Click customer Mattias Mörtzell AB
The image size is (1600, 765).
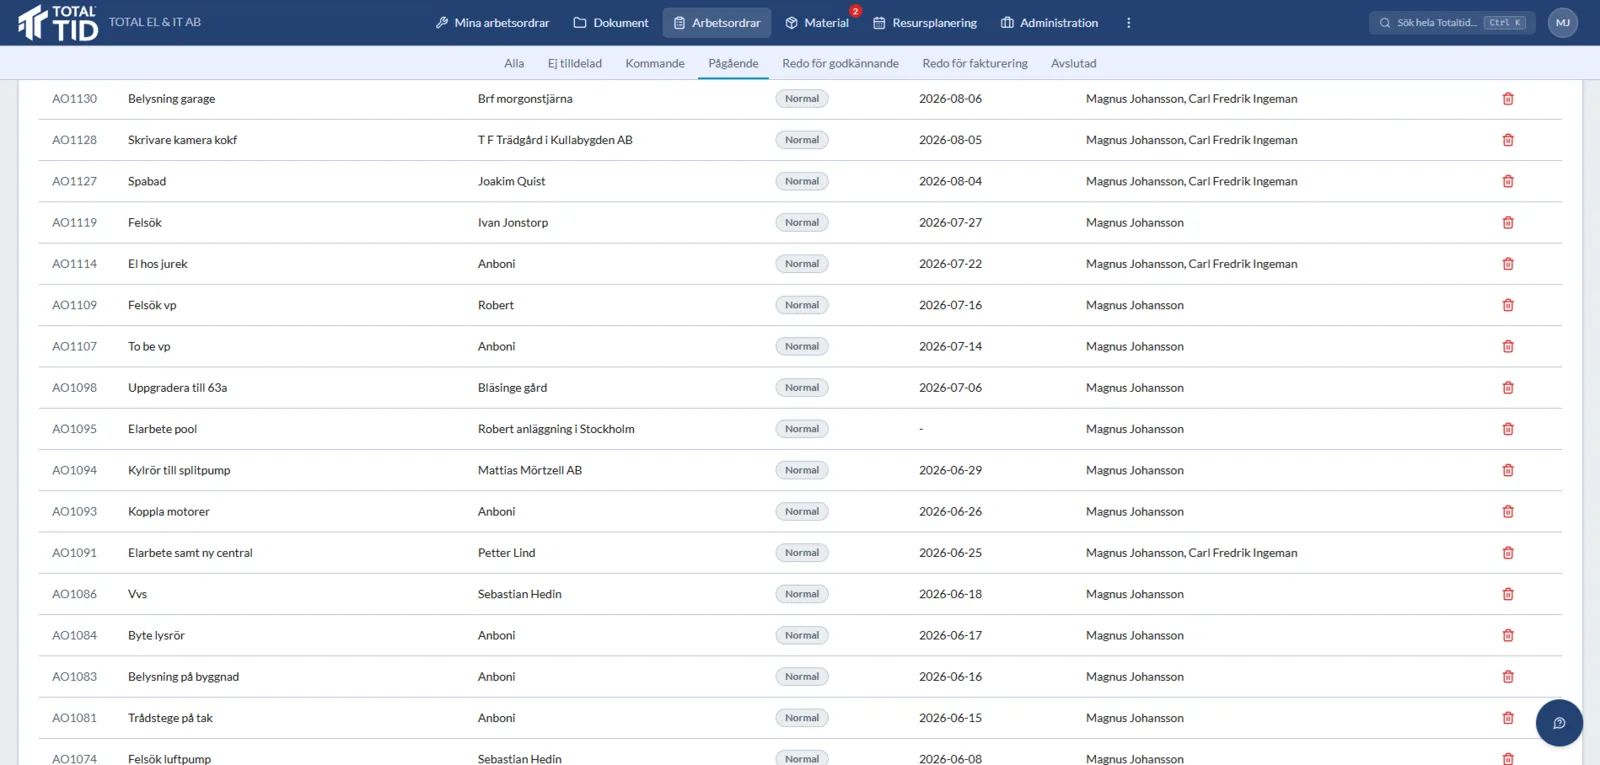530,470
